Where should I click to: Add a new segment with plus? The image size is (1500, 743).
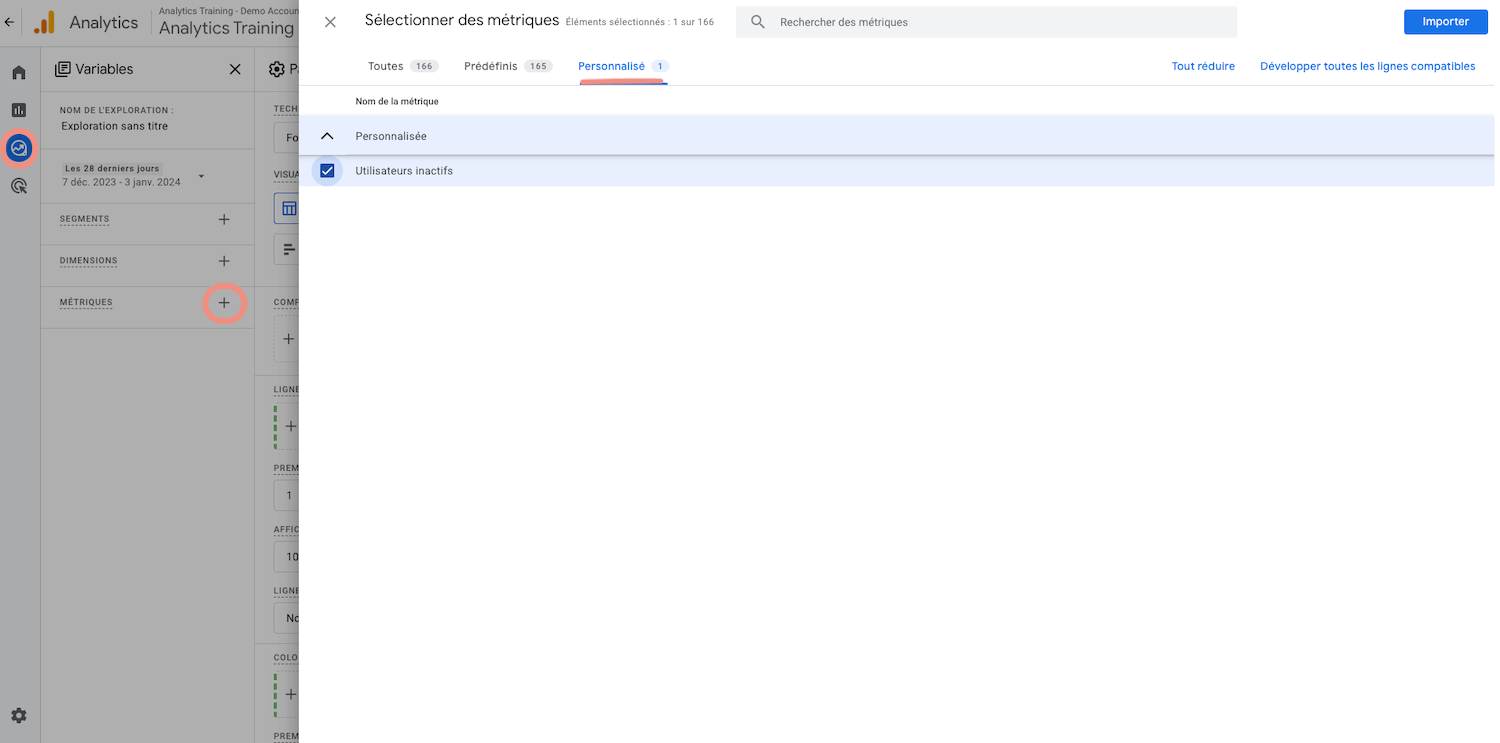click(x=224, y=219)
